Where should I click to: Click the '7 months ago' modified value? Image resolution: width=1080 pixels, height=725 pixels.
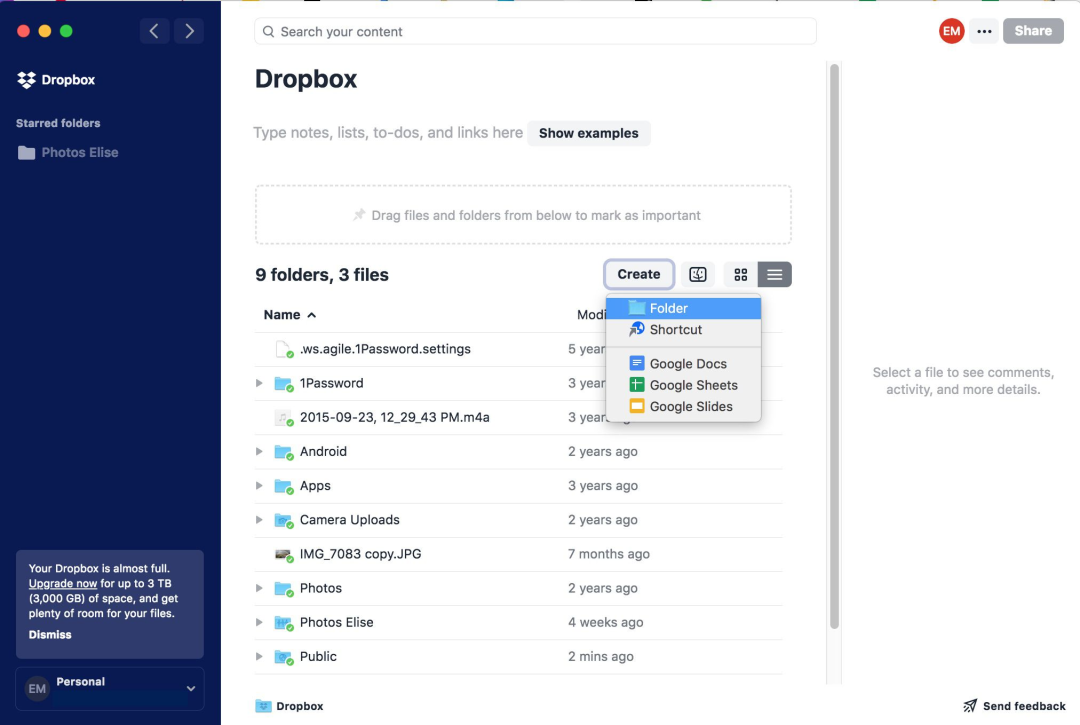[609, 554]
